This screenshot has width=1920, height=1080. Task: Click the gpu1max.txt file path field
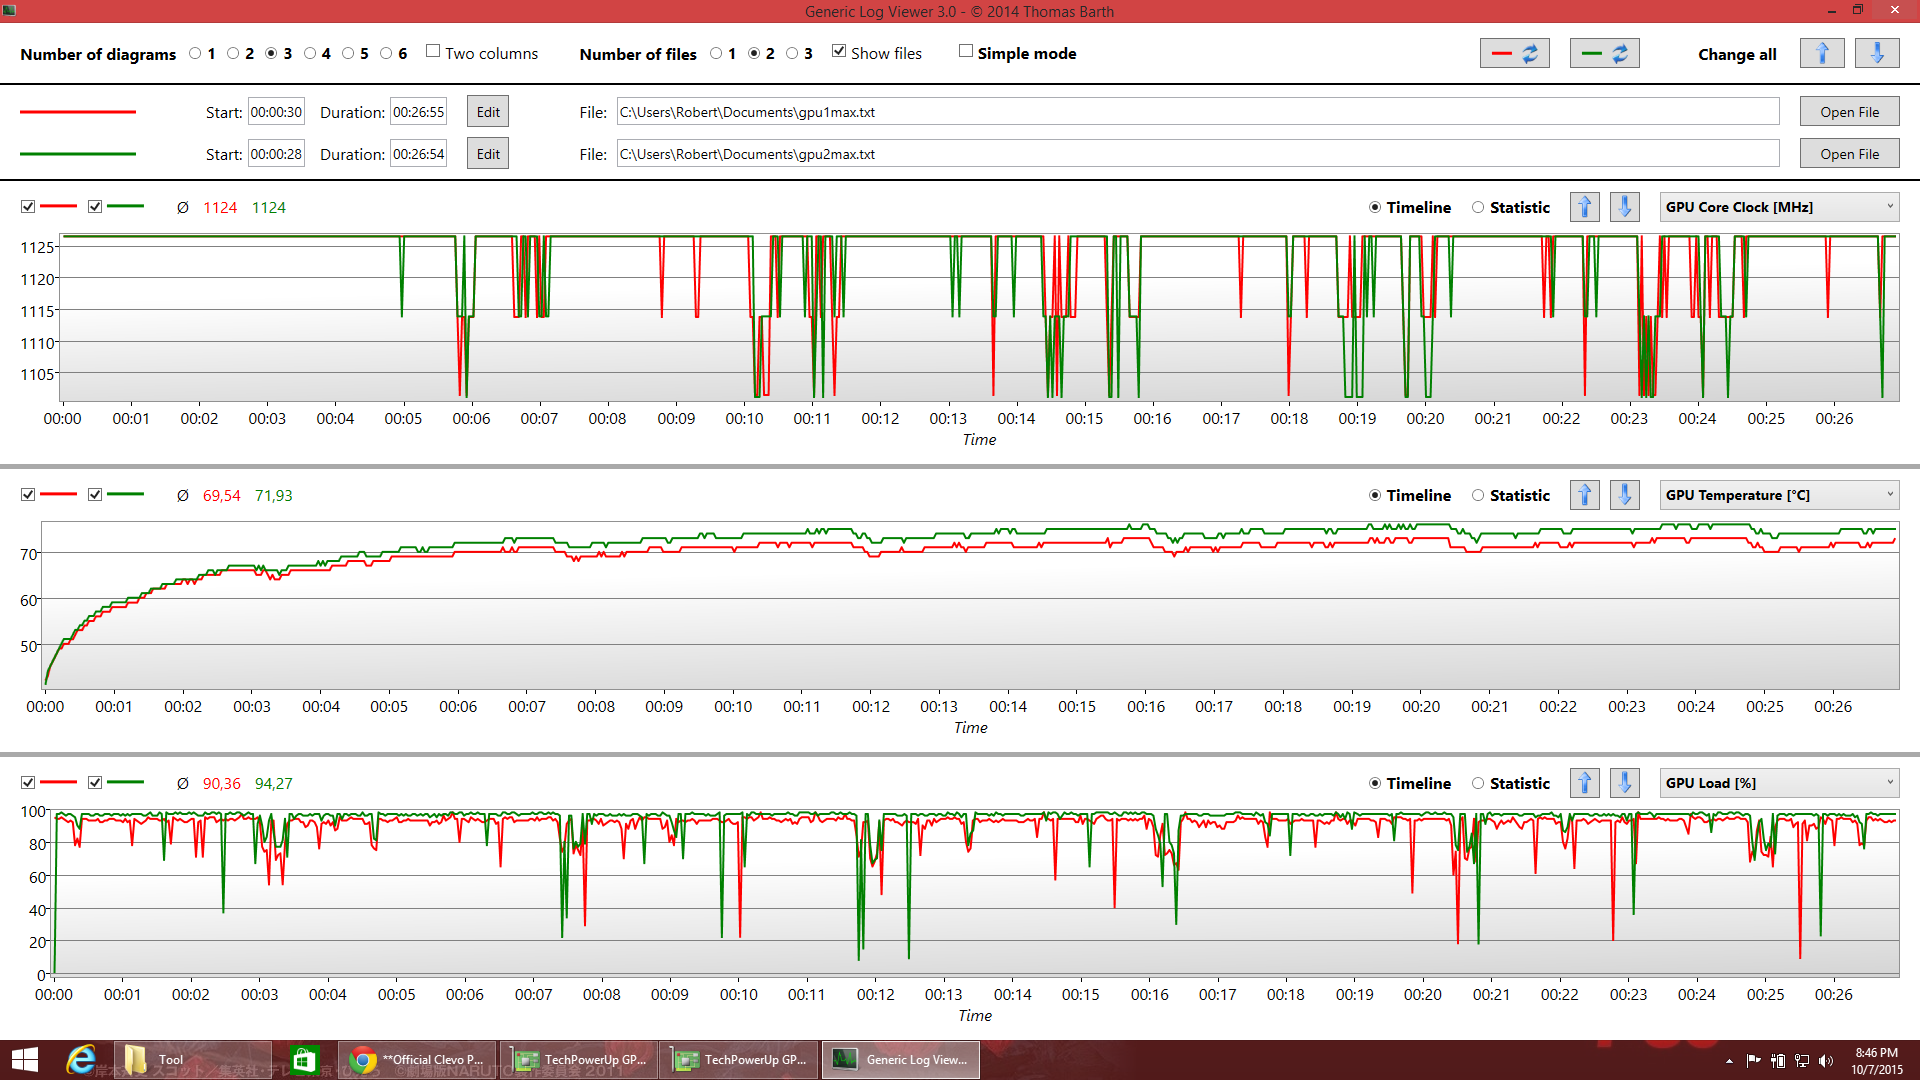(1198, 112)
